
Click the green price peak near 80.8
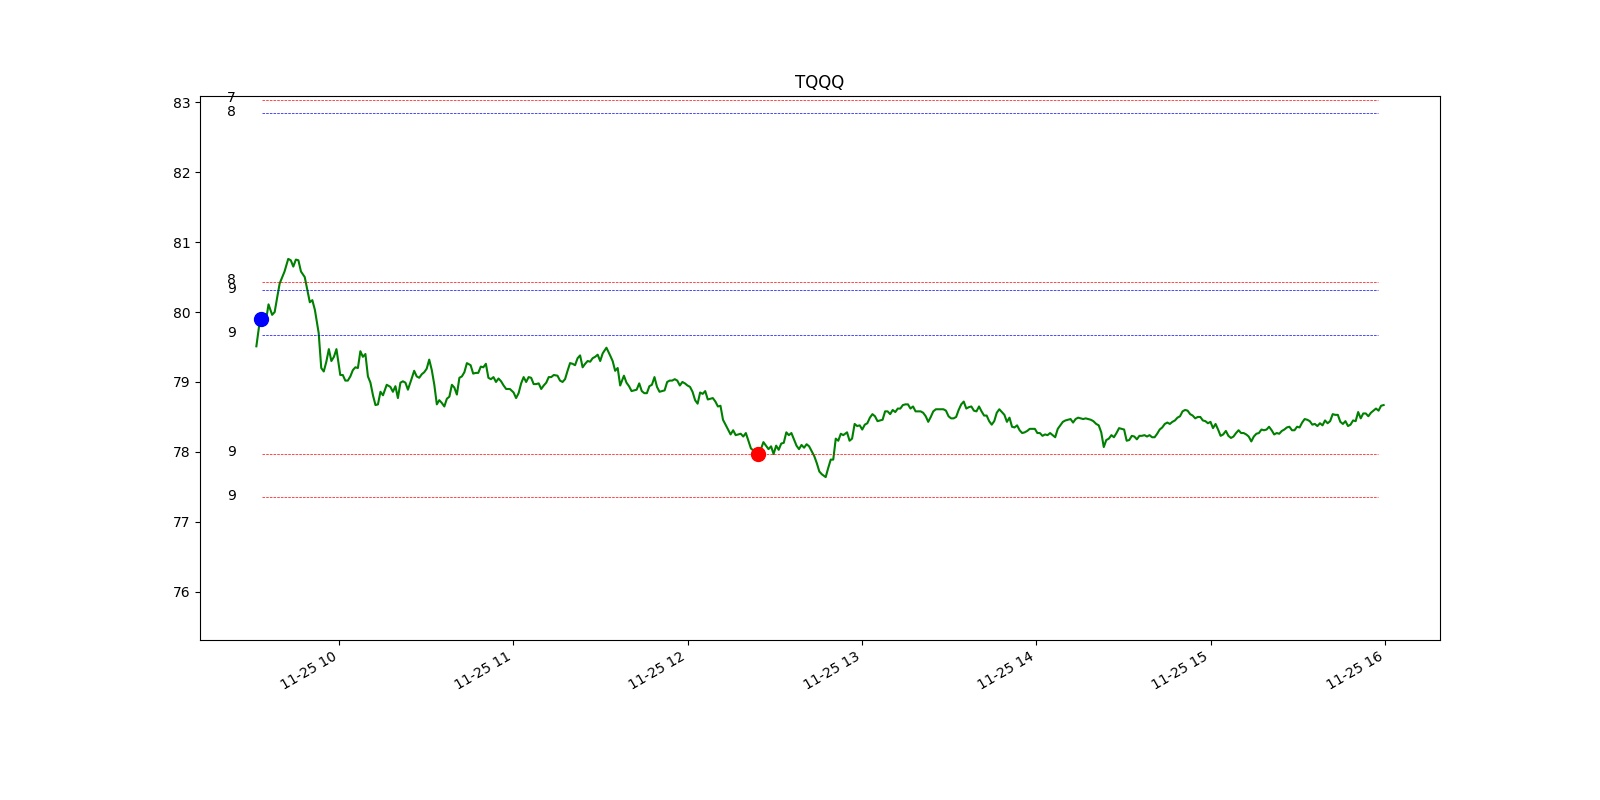(289, 259)
